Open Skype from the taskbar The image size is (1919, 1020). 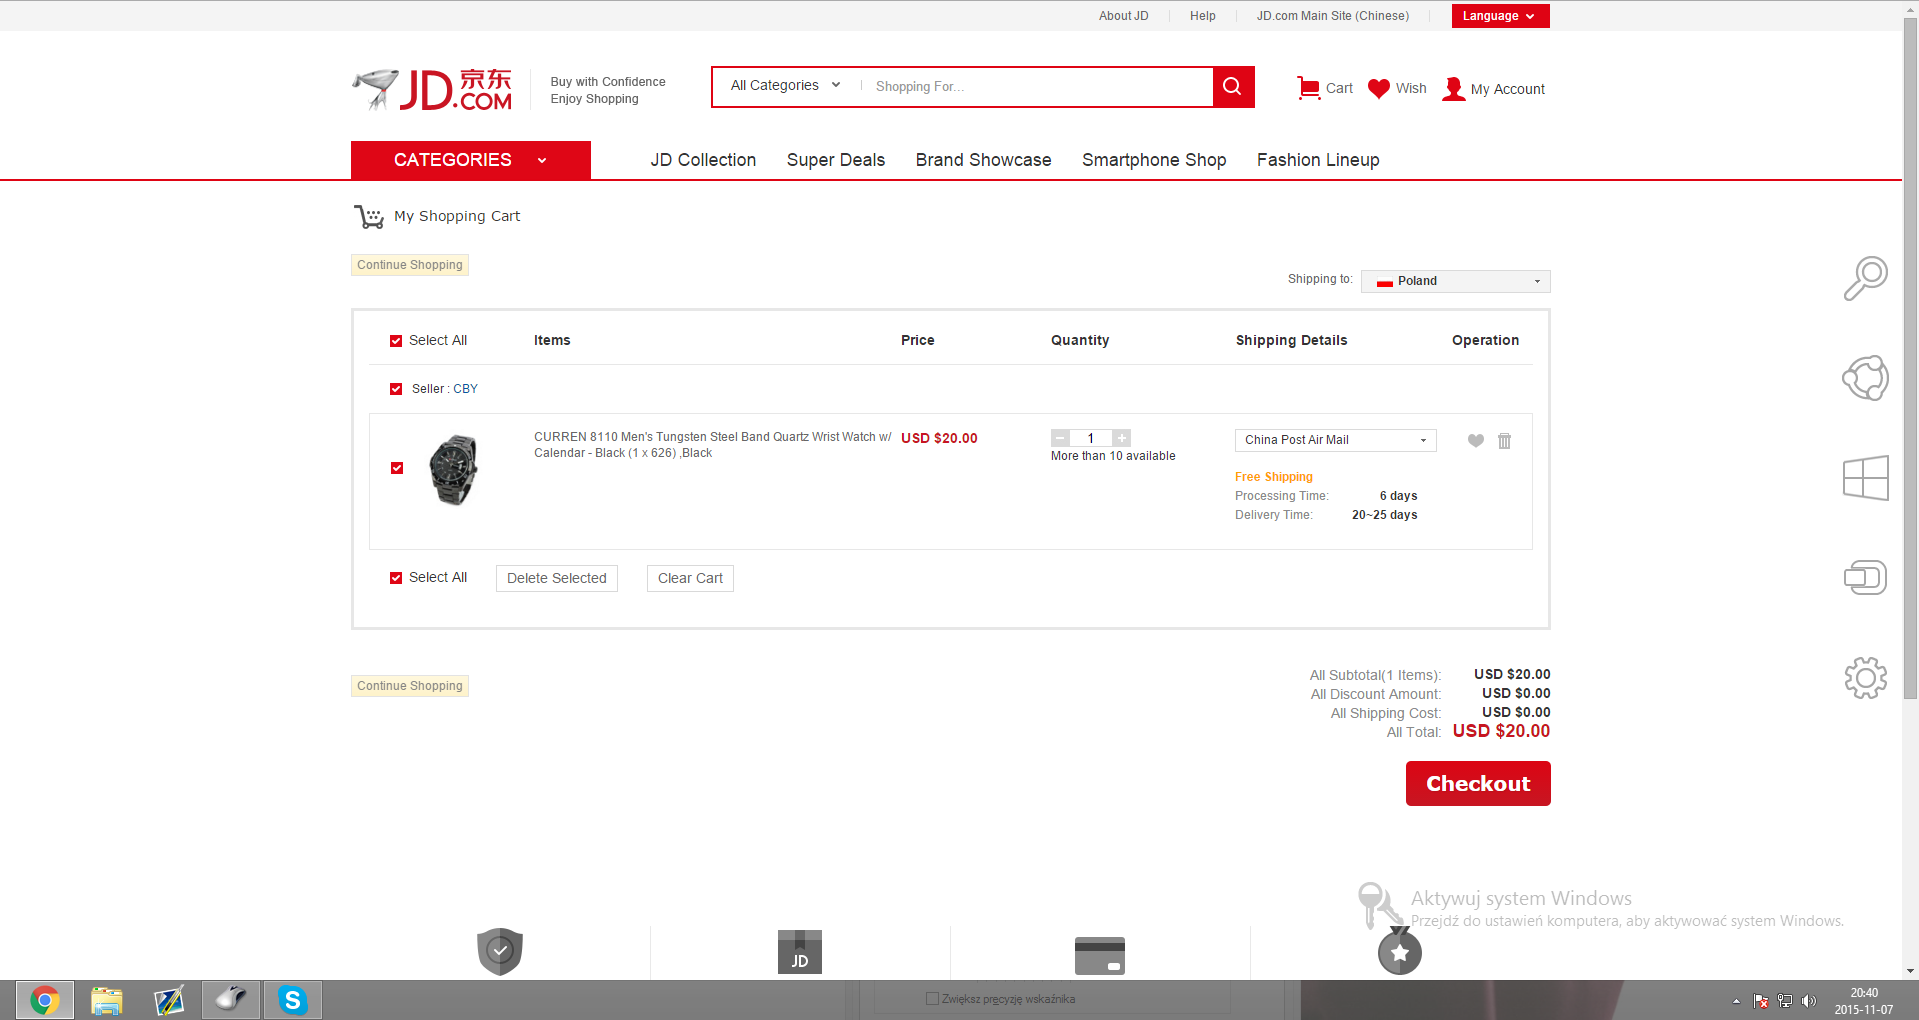click(x=293, y=1000)
